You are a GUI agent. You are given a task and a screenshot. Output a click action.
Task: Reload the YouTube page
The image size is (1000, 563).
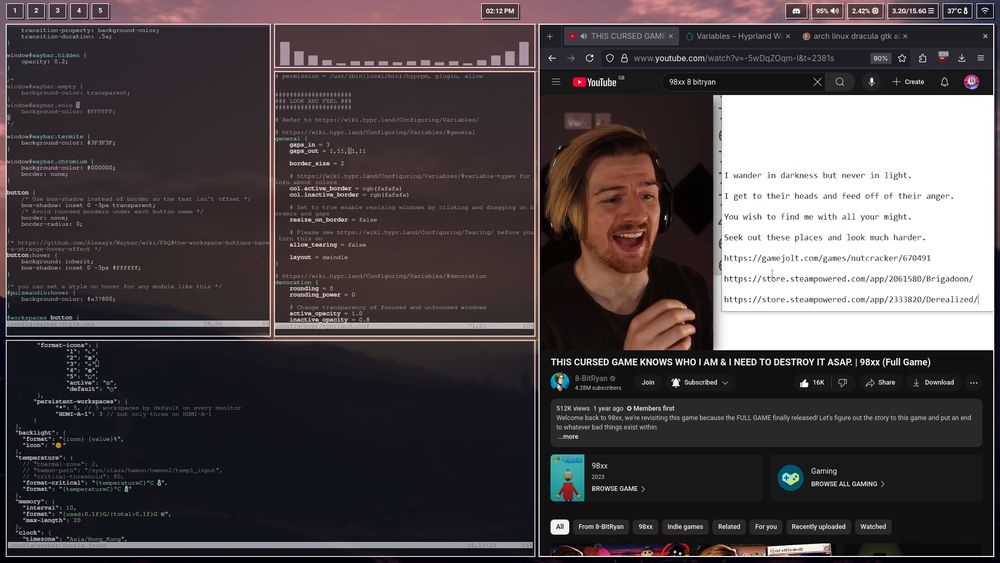coord(590,58)
